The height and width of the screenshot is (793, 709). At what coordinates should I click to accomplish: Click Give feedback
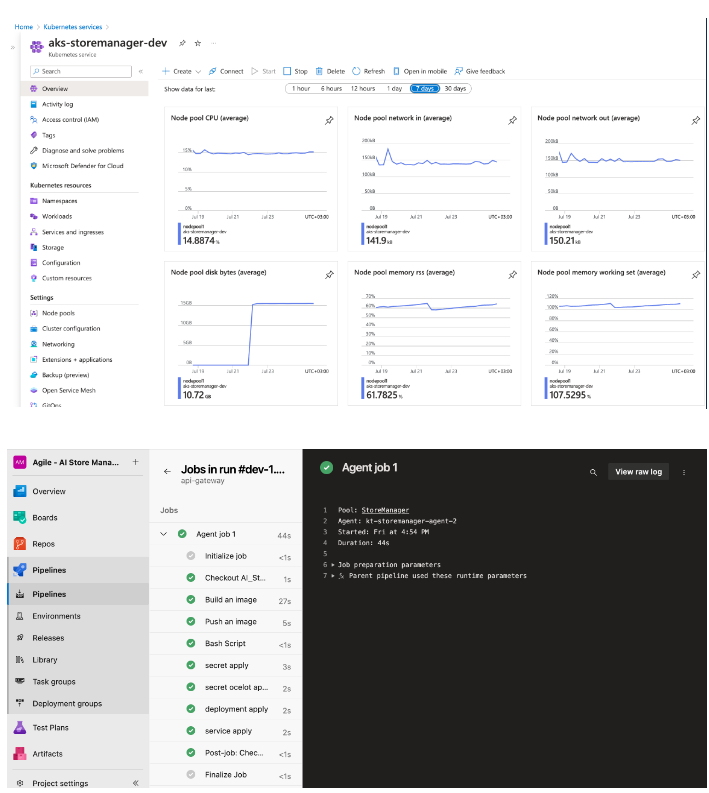[x=480, y=71]
